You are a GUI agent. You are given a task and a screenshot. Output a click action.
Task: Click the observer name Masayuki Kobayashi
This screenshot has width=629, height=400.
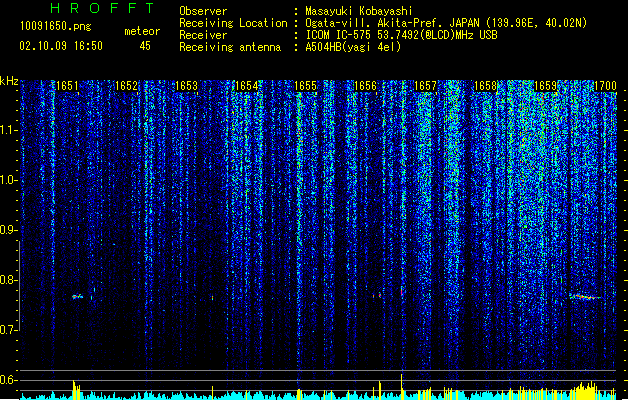[359, 11]
